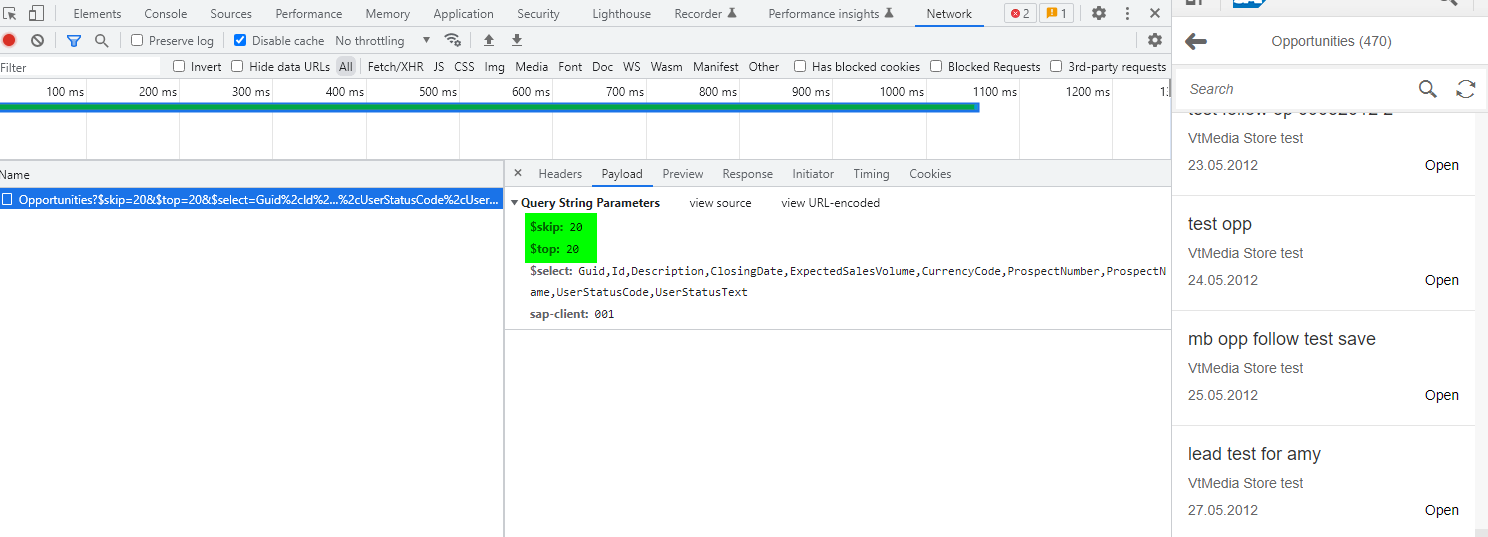
Task: Collapse the Query String Parameters section
Action: [515, 203]
